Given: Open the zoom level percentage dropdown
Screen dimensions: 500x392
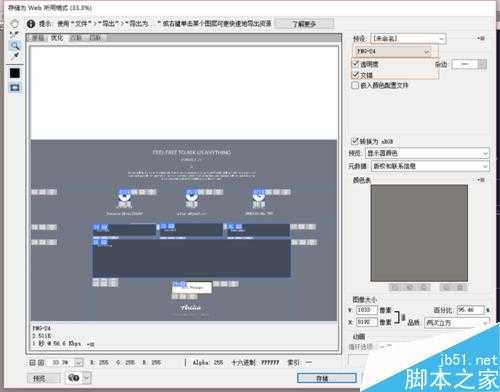Looking at the screenshot, I should click(x=79, y=362).
